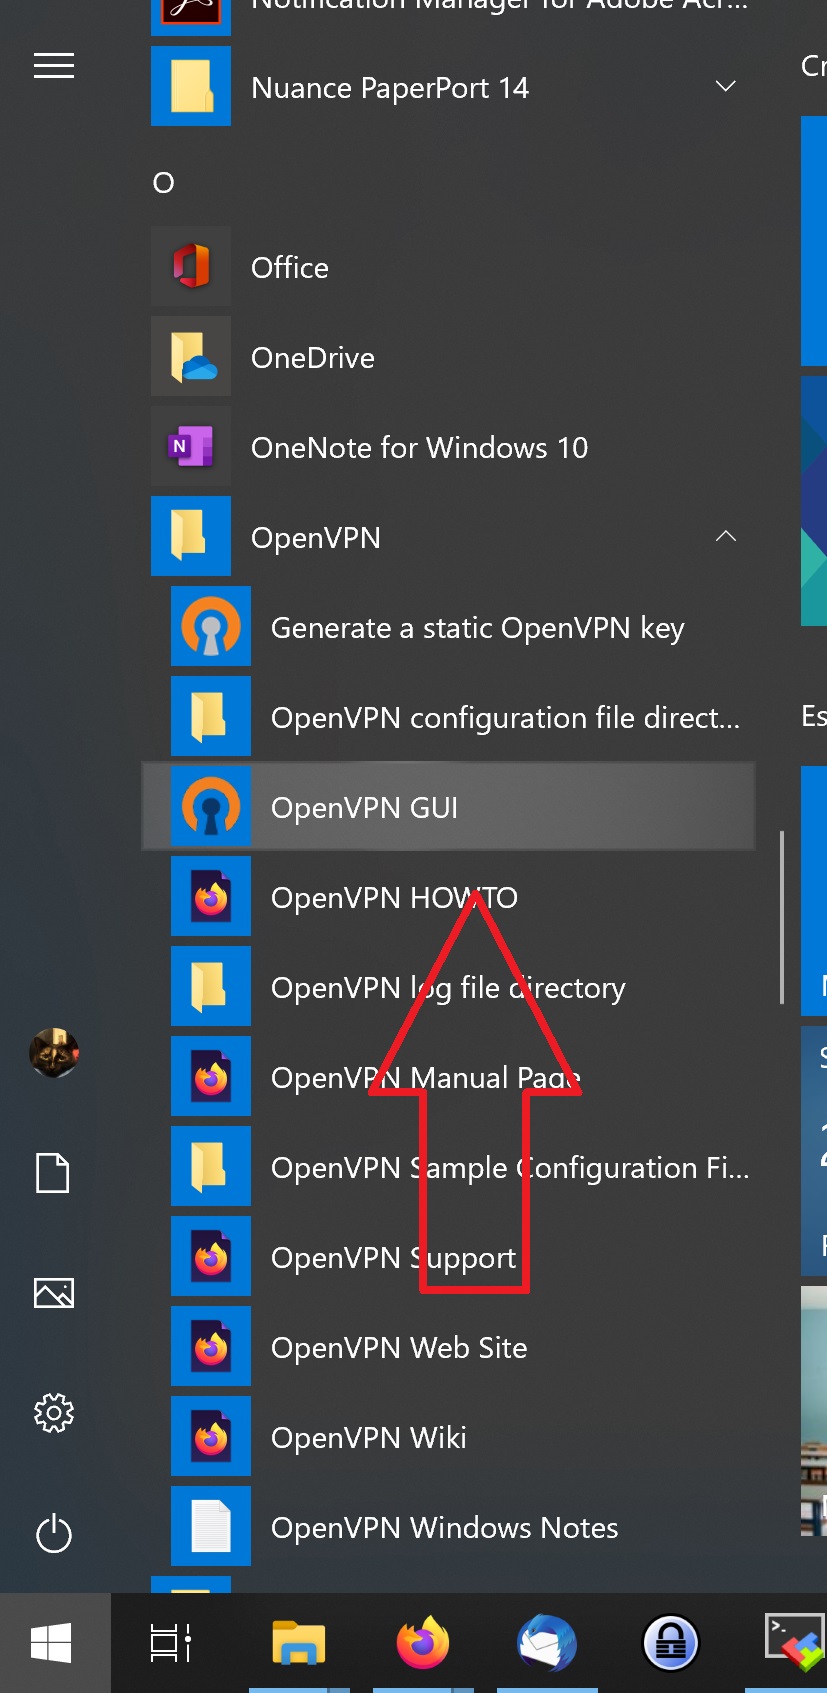Select the letter O section header
The image size is (827, 1693).
pos(164,183)
